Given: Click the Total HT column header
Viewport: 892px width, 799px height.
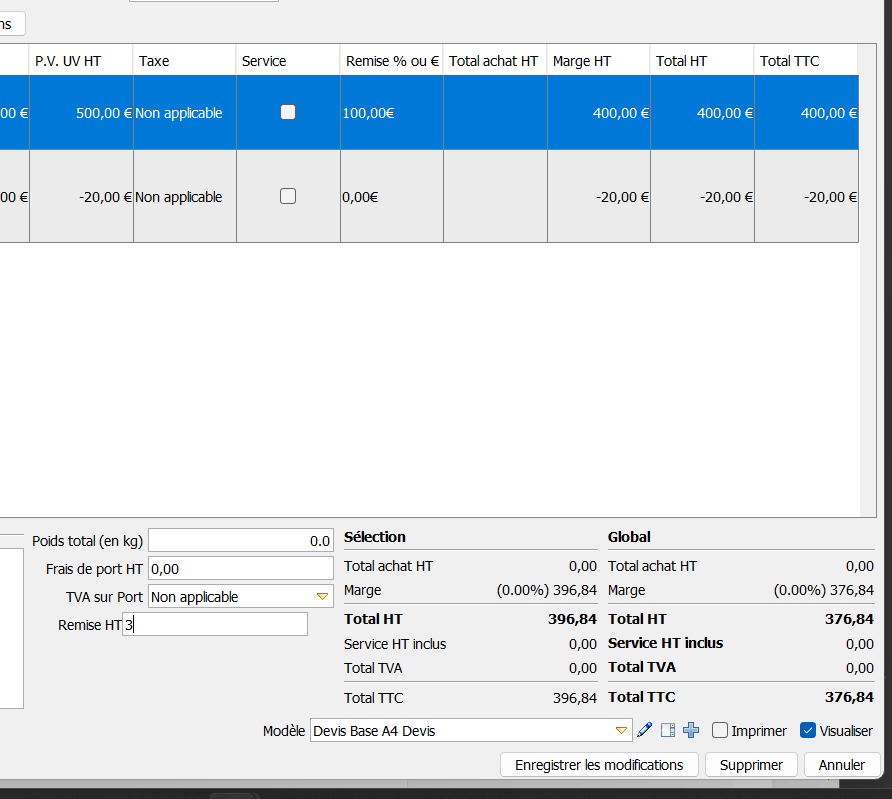Looking at the screenshot, I should pos(702,60).
